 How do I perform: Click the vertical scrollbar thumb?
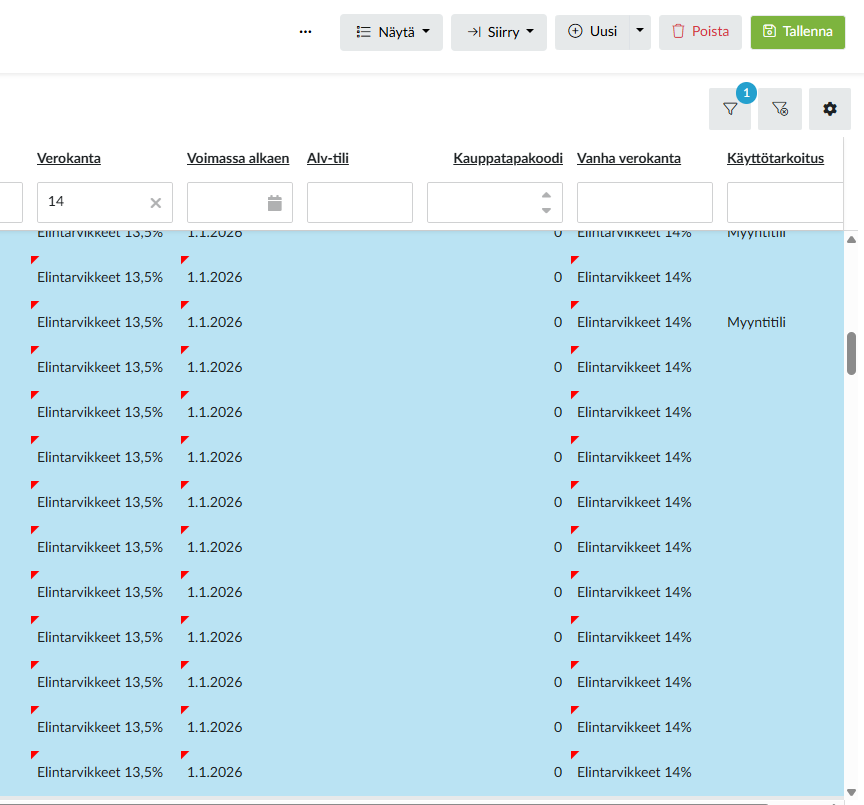[x=851, y=353]
